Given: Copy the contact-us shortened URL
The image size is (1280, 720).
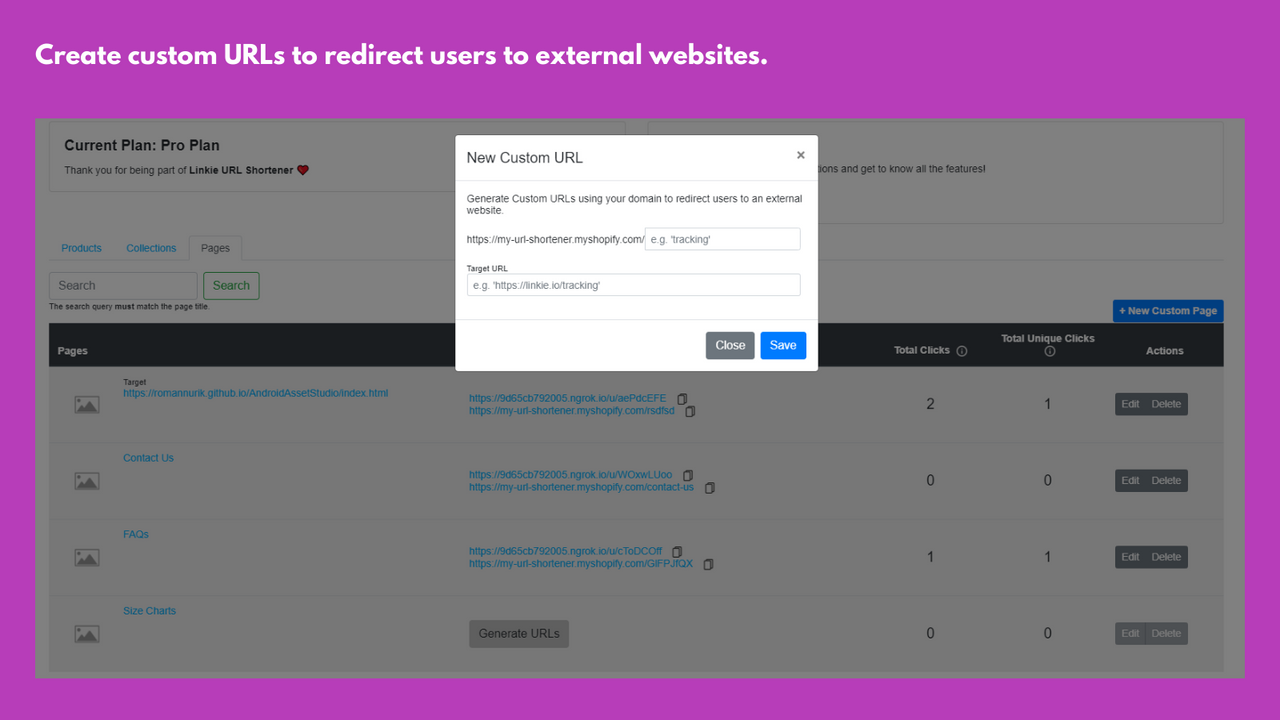Looking at the screenshot, I should [710, 487].
